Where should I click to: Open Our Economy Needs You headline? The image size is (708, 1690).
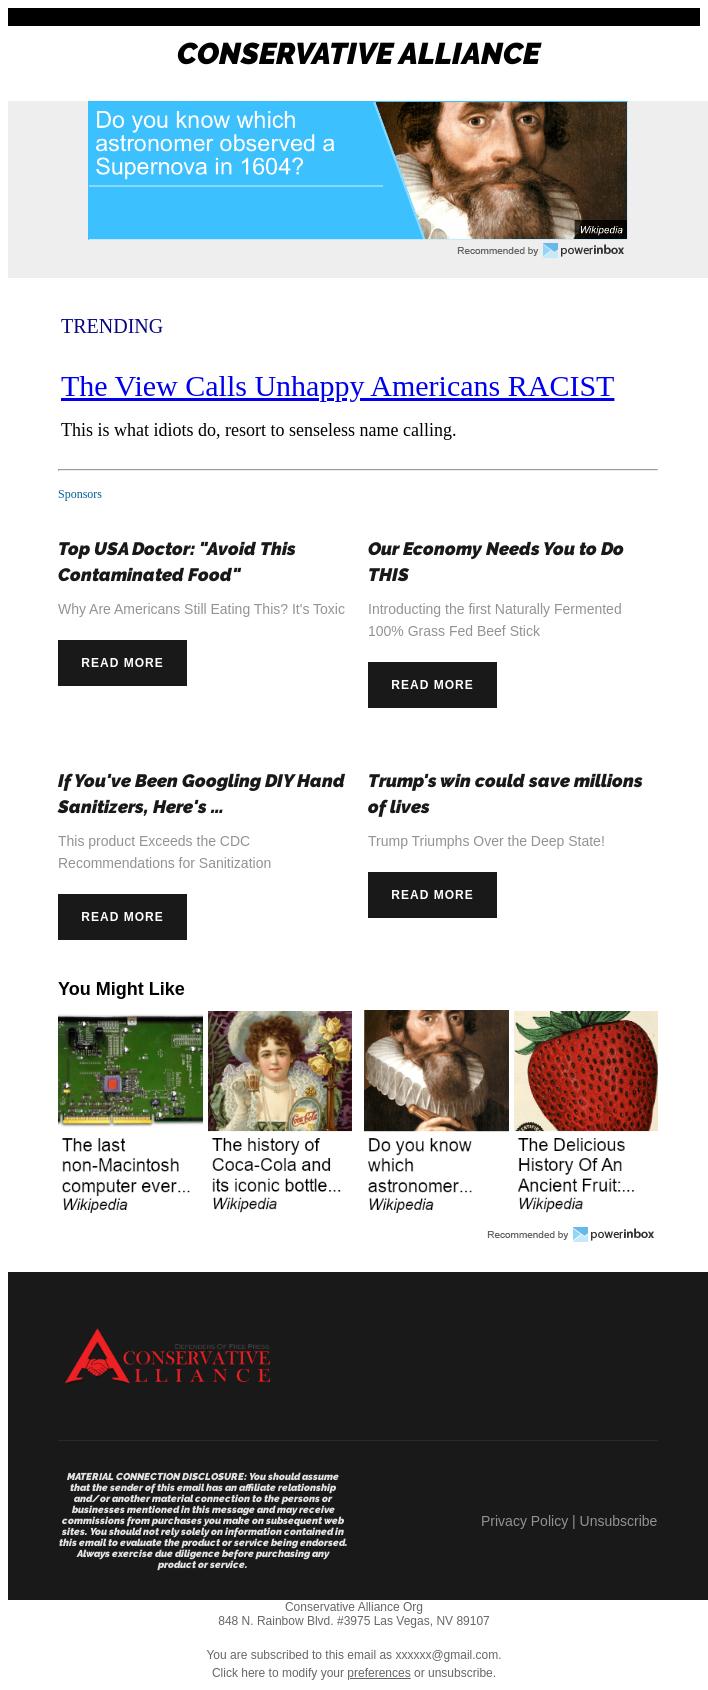click(495, 562)
